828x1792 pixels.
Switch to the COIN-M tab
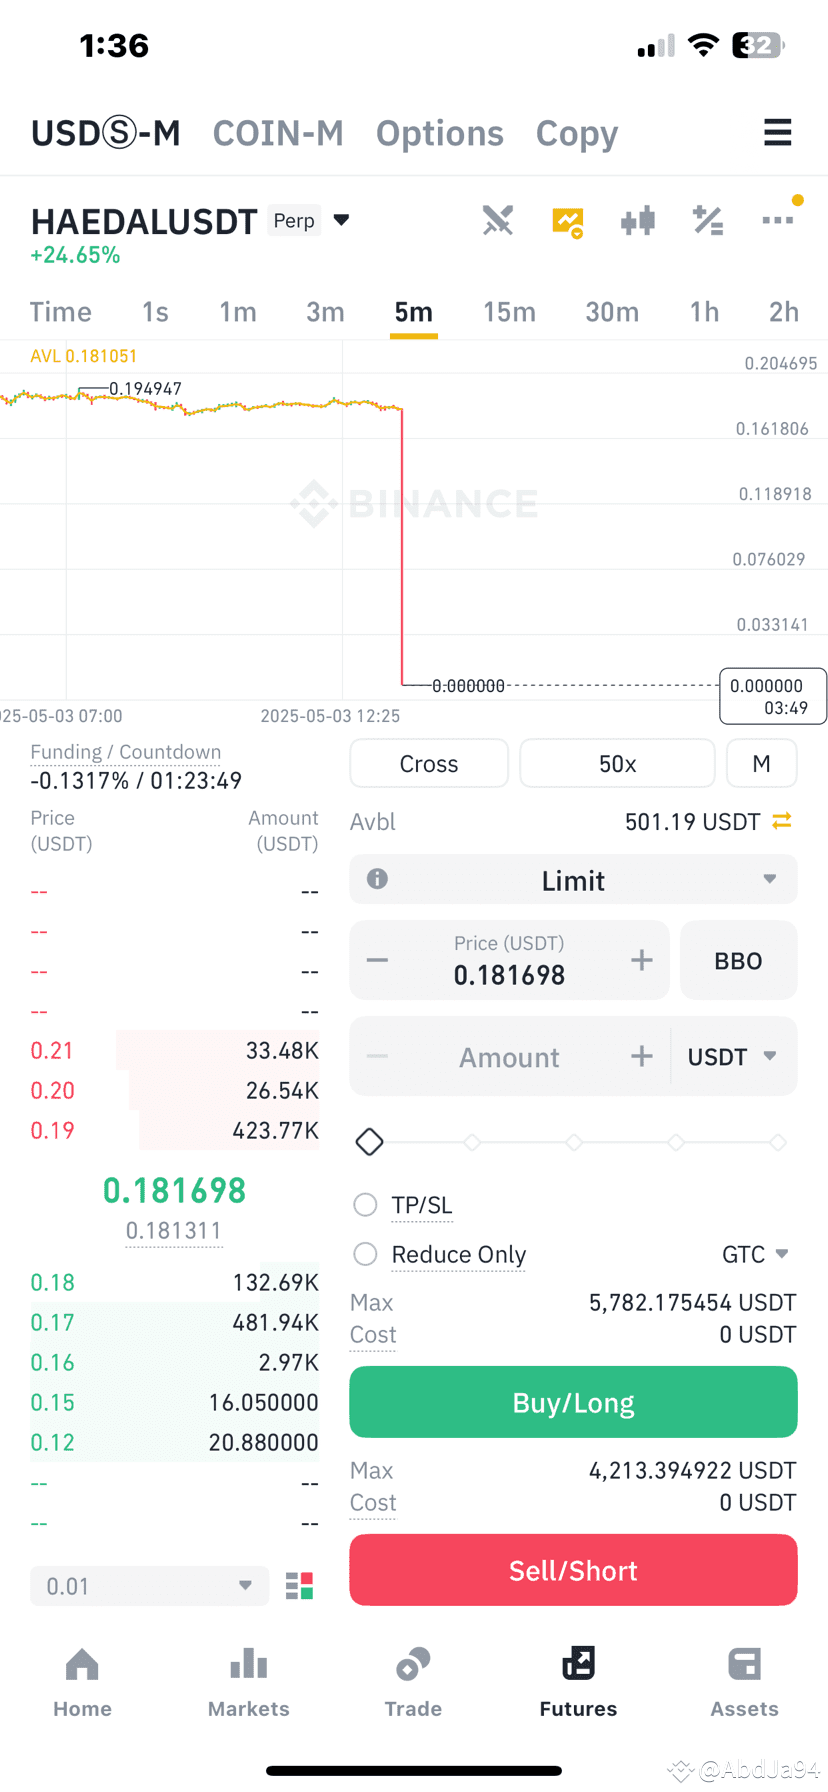[x=278, y=133]
